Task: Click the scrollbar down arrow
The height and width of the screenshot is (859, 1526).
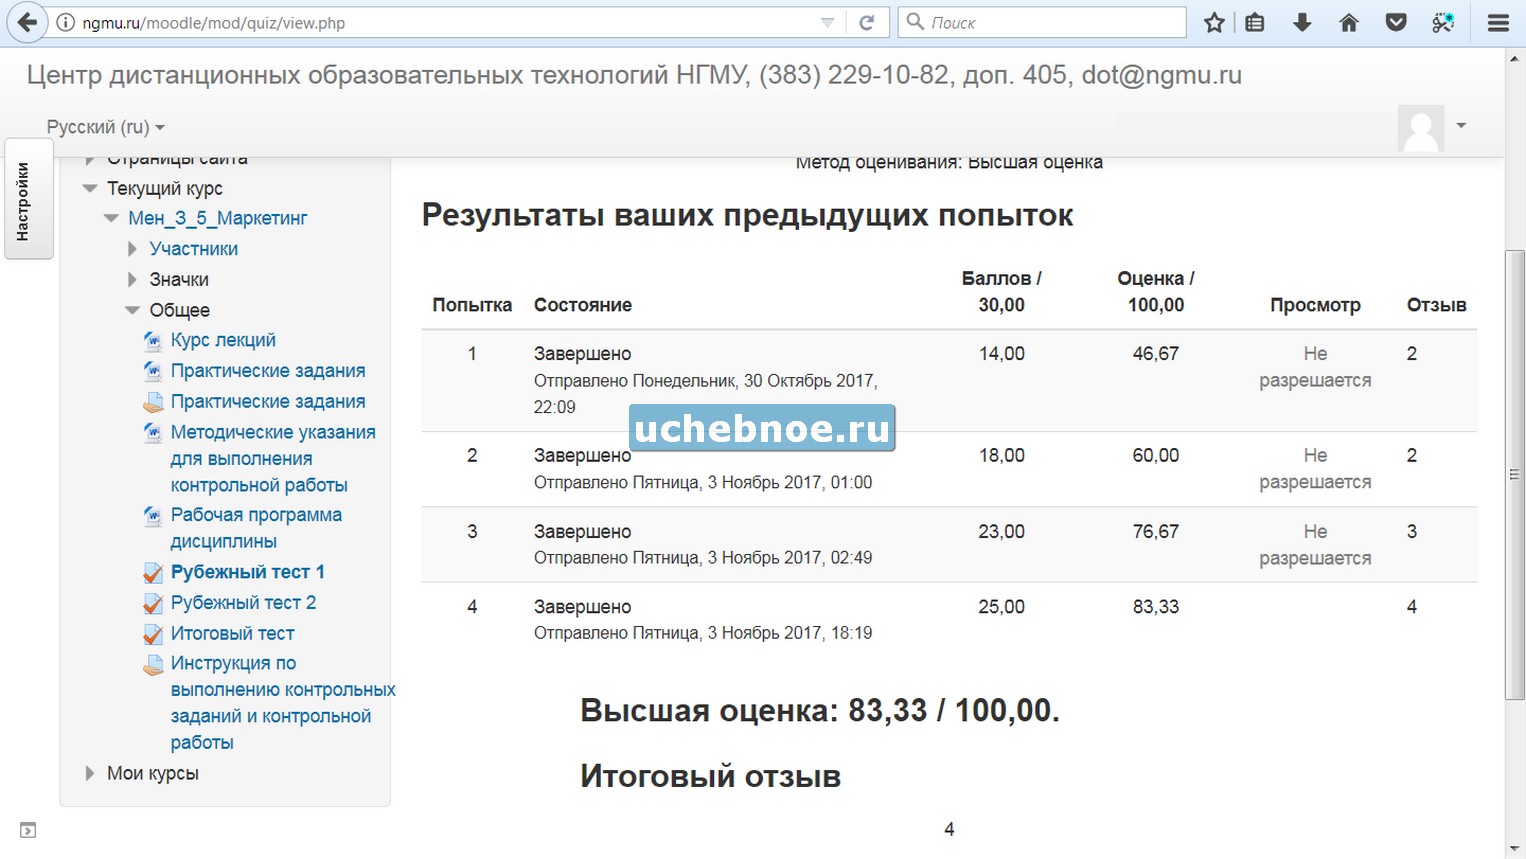Action: pyautogui.click(x=1515, y=850)
